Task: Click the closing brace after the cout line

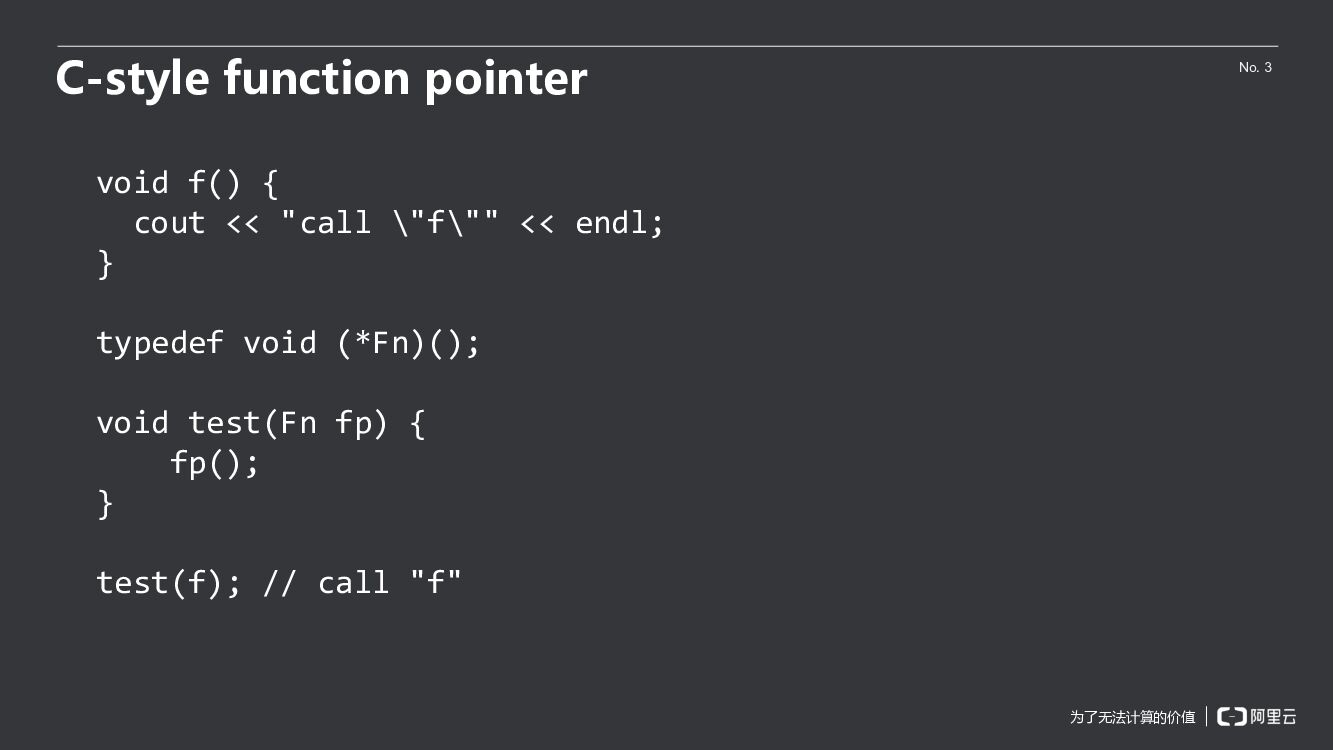Action: pos(104,264)
